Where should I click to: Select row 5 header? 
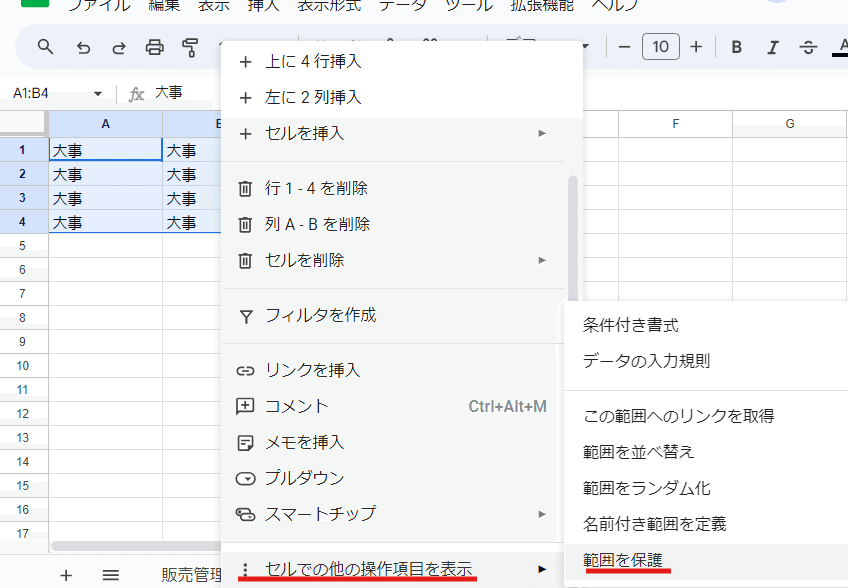[22, 246]
